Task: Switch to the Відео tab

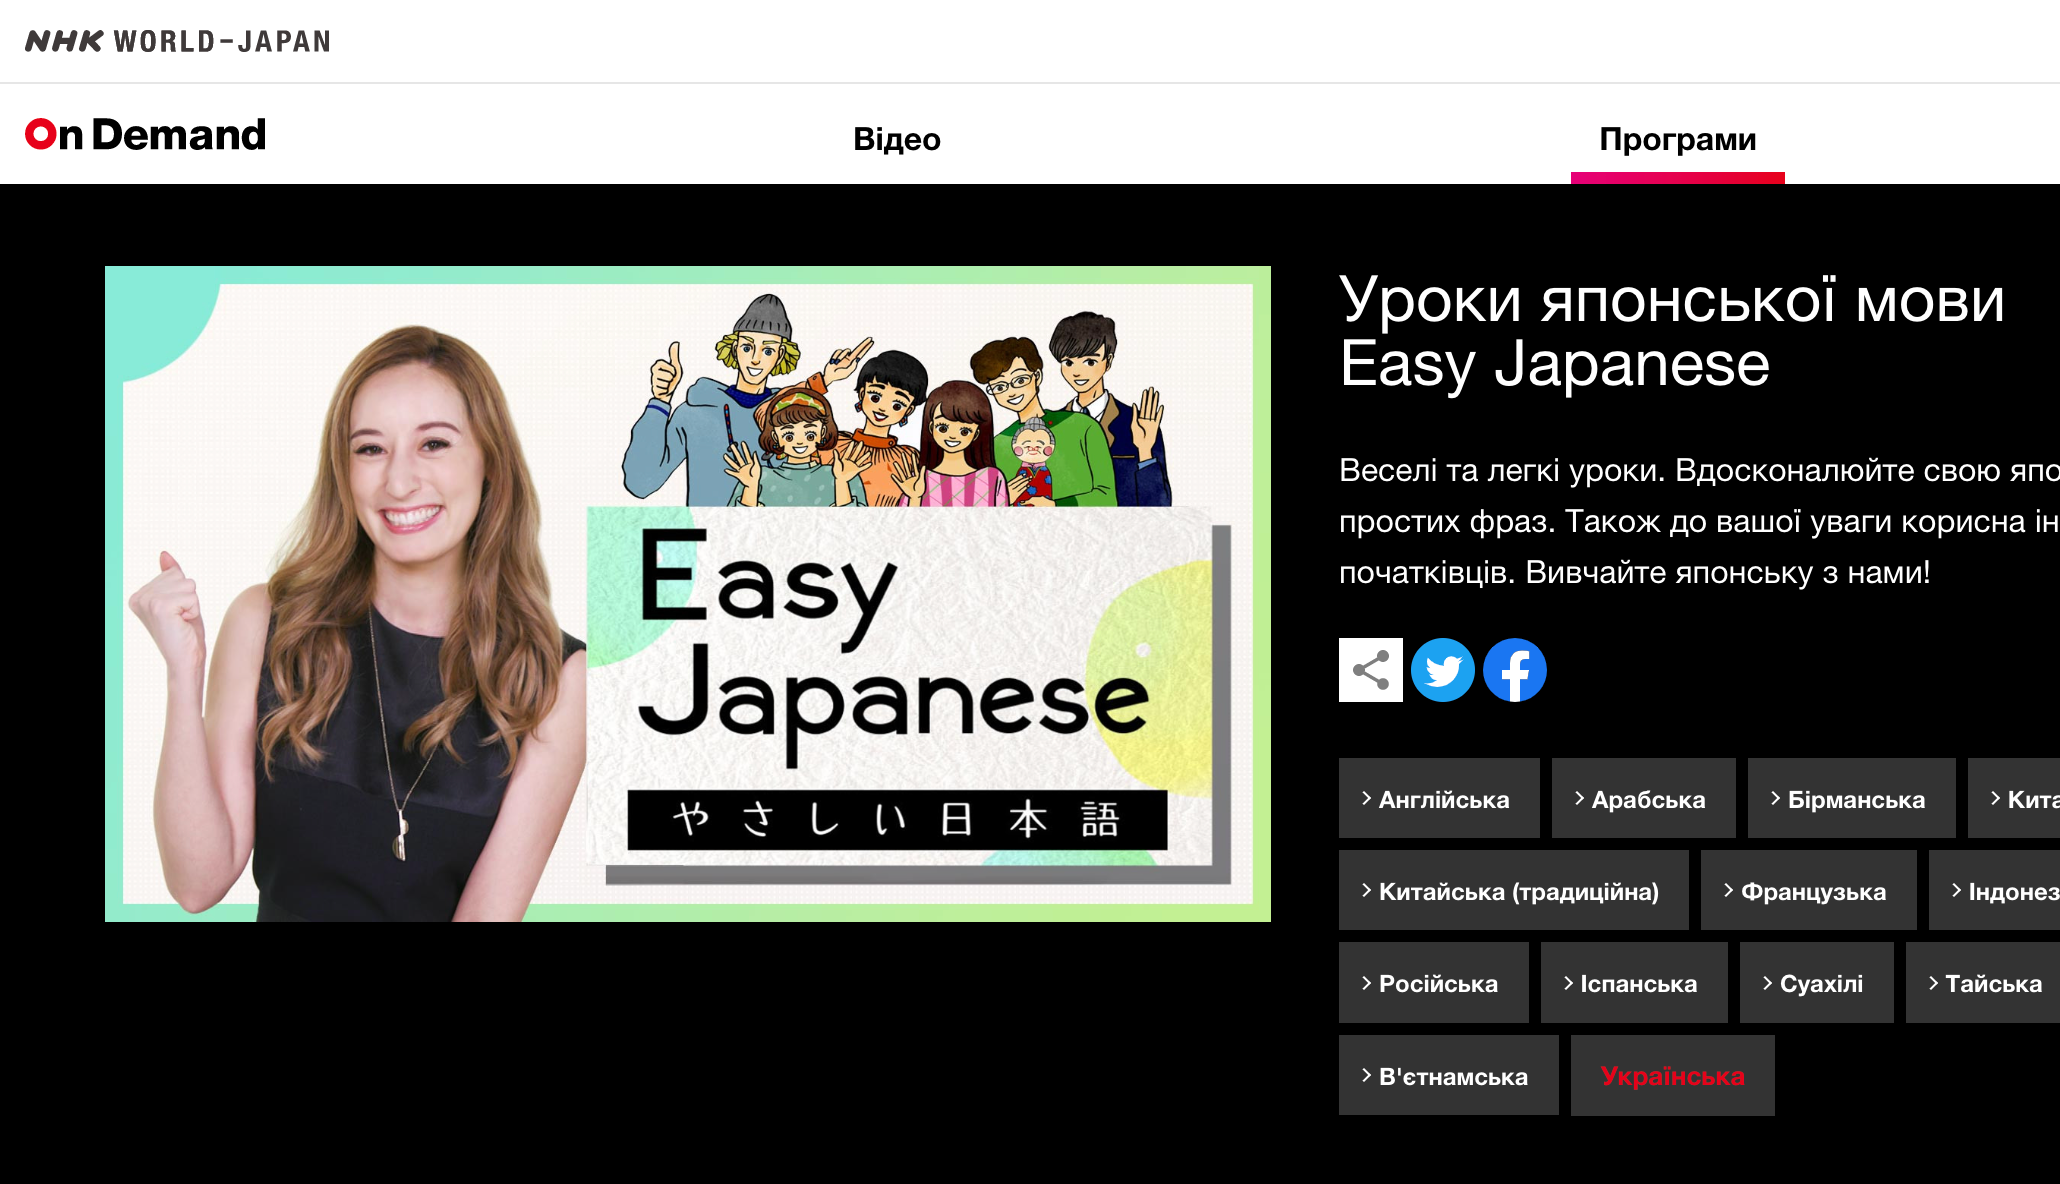Action: [896, 139]
